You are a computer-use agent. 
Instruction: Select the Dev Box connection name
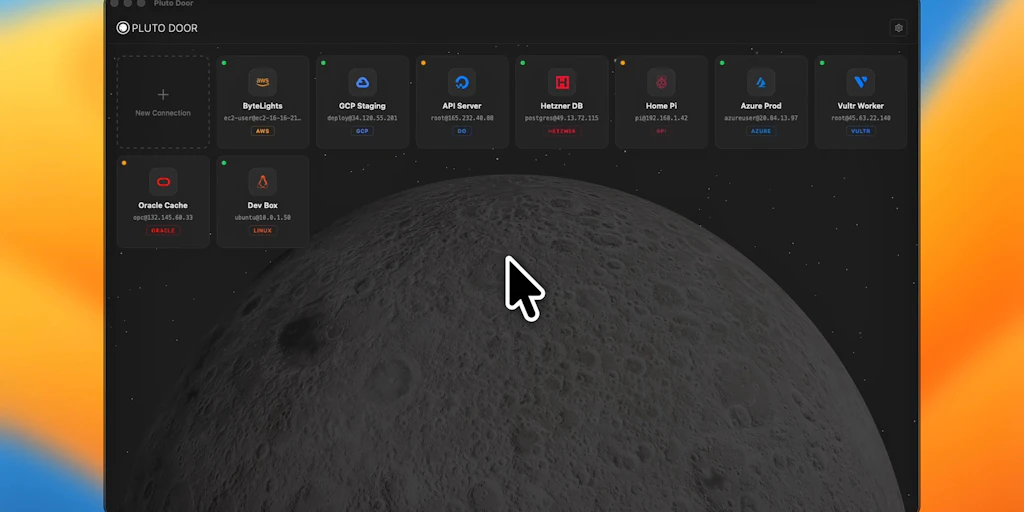[x=263, y=205]
